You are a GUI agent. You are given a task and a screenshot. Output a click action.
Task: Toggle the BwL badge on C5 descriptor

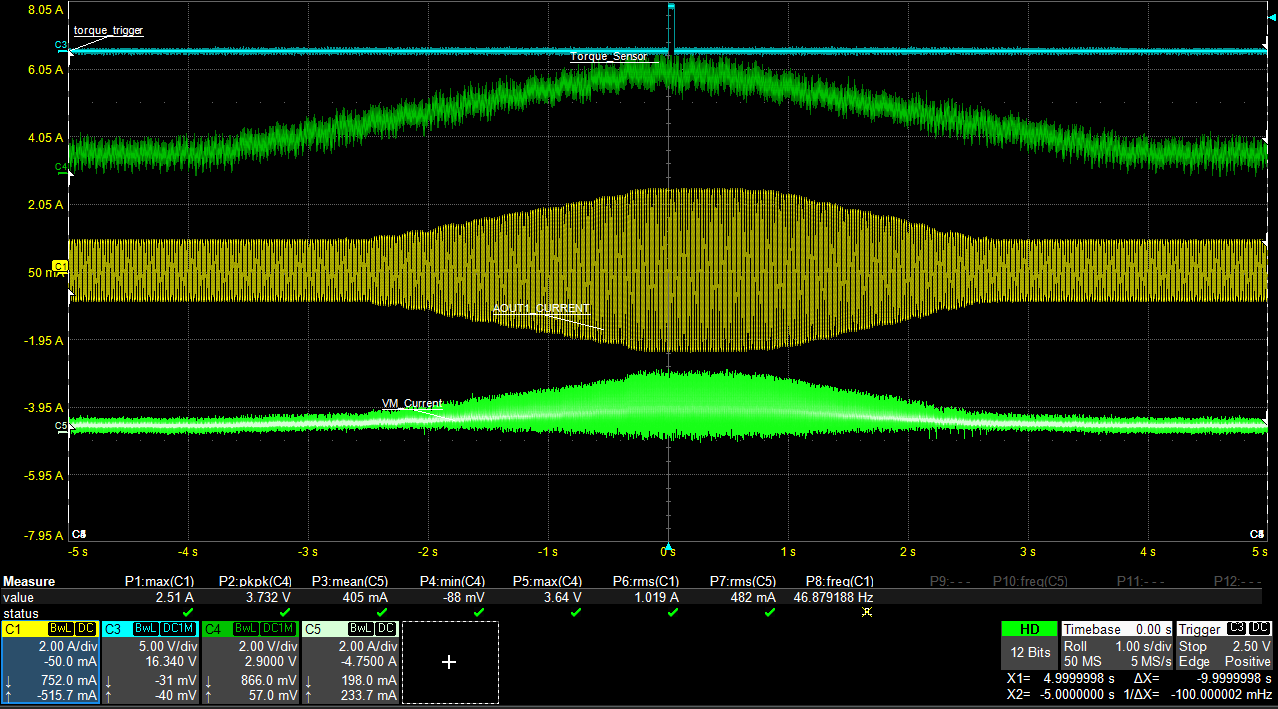(x=359, y=629)
